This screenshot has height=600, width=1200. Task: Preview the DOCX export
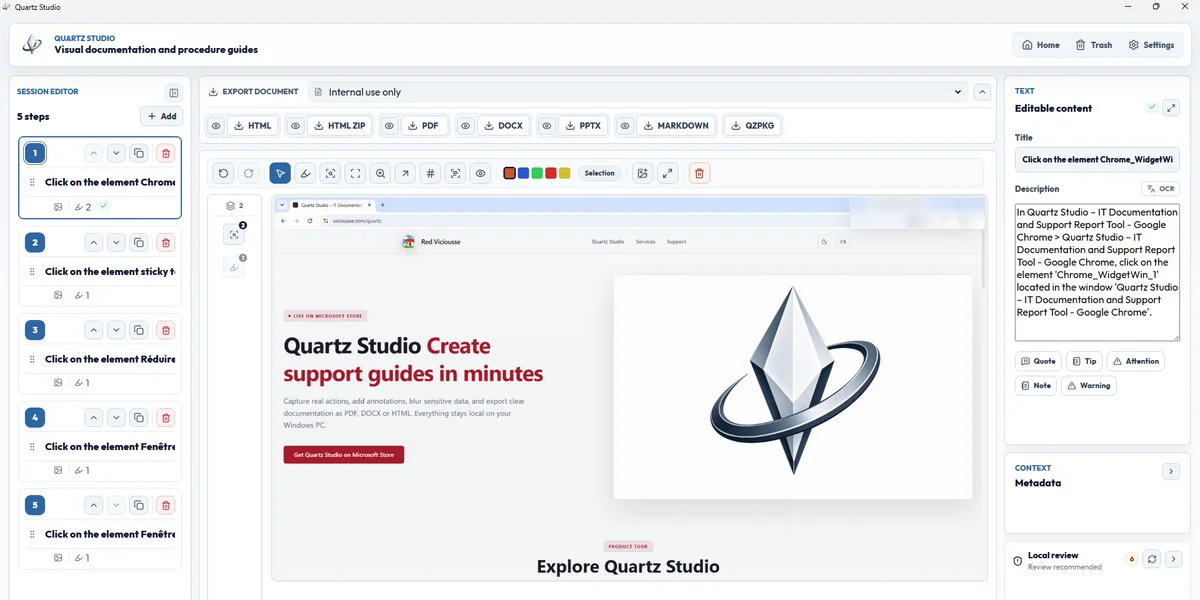pos(465,126)
